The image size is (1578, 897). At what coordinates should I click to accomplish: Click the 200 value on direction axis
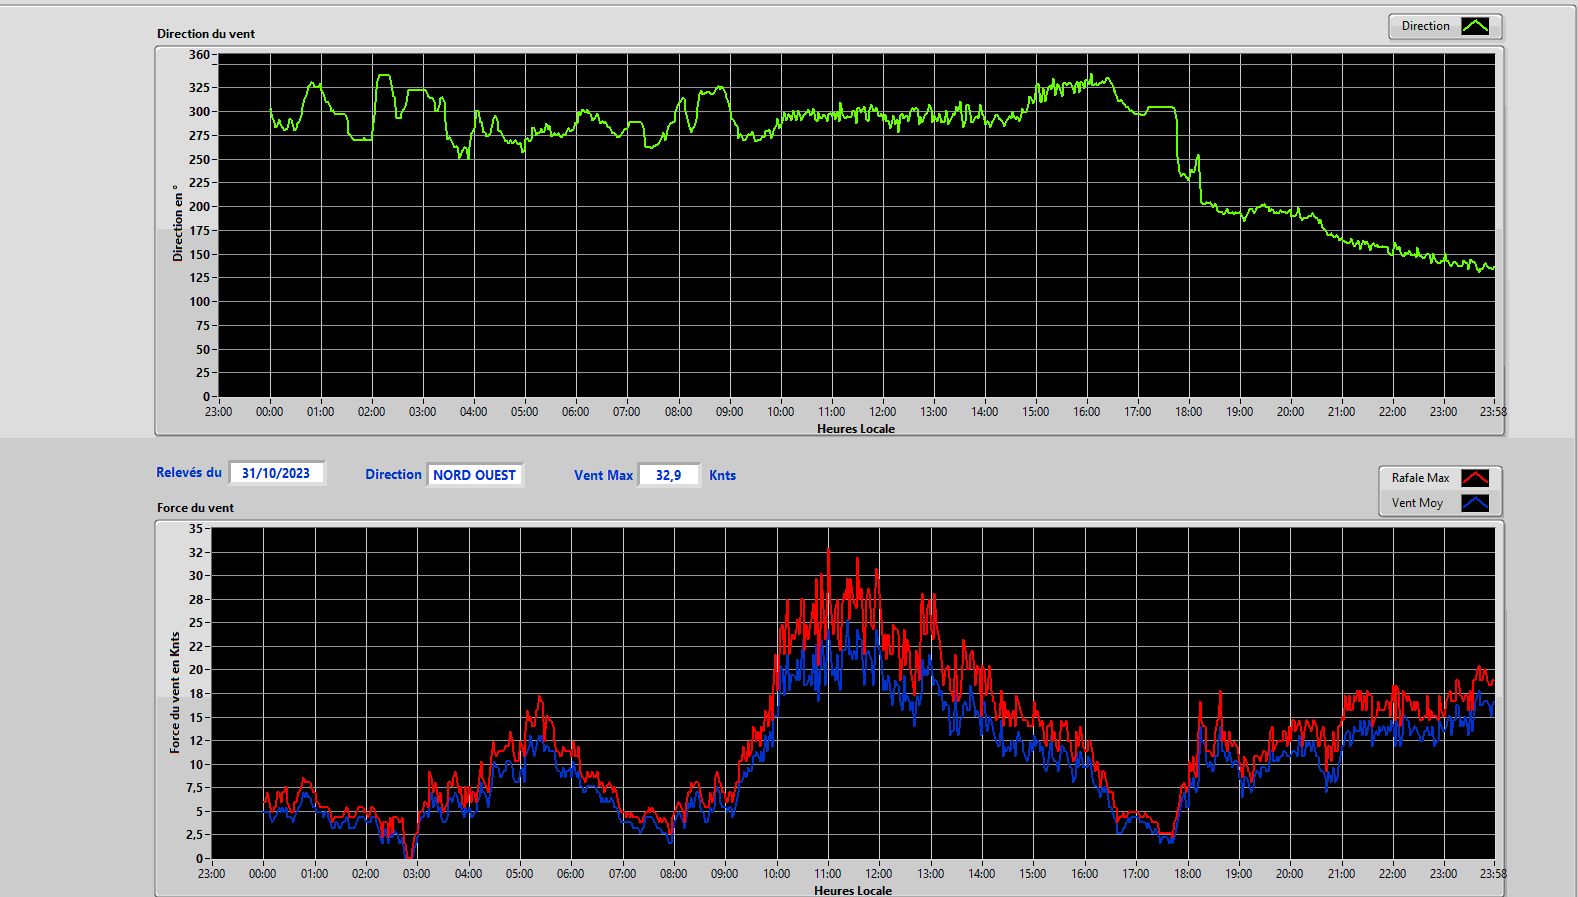[x=199, y=206]
